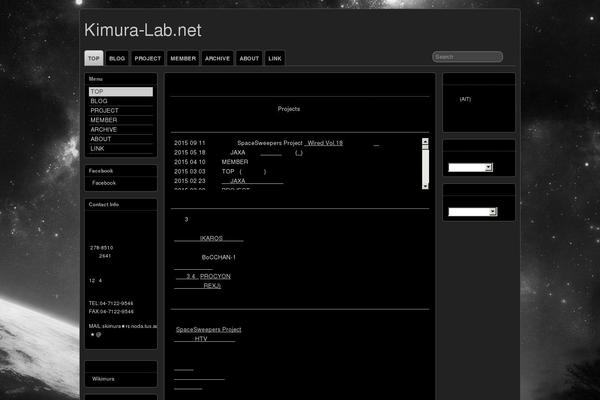This screenshot has width=600, height=400.
Task: Click the (AIT) text in right sidebar
Action: [x=465, y=100]
